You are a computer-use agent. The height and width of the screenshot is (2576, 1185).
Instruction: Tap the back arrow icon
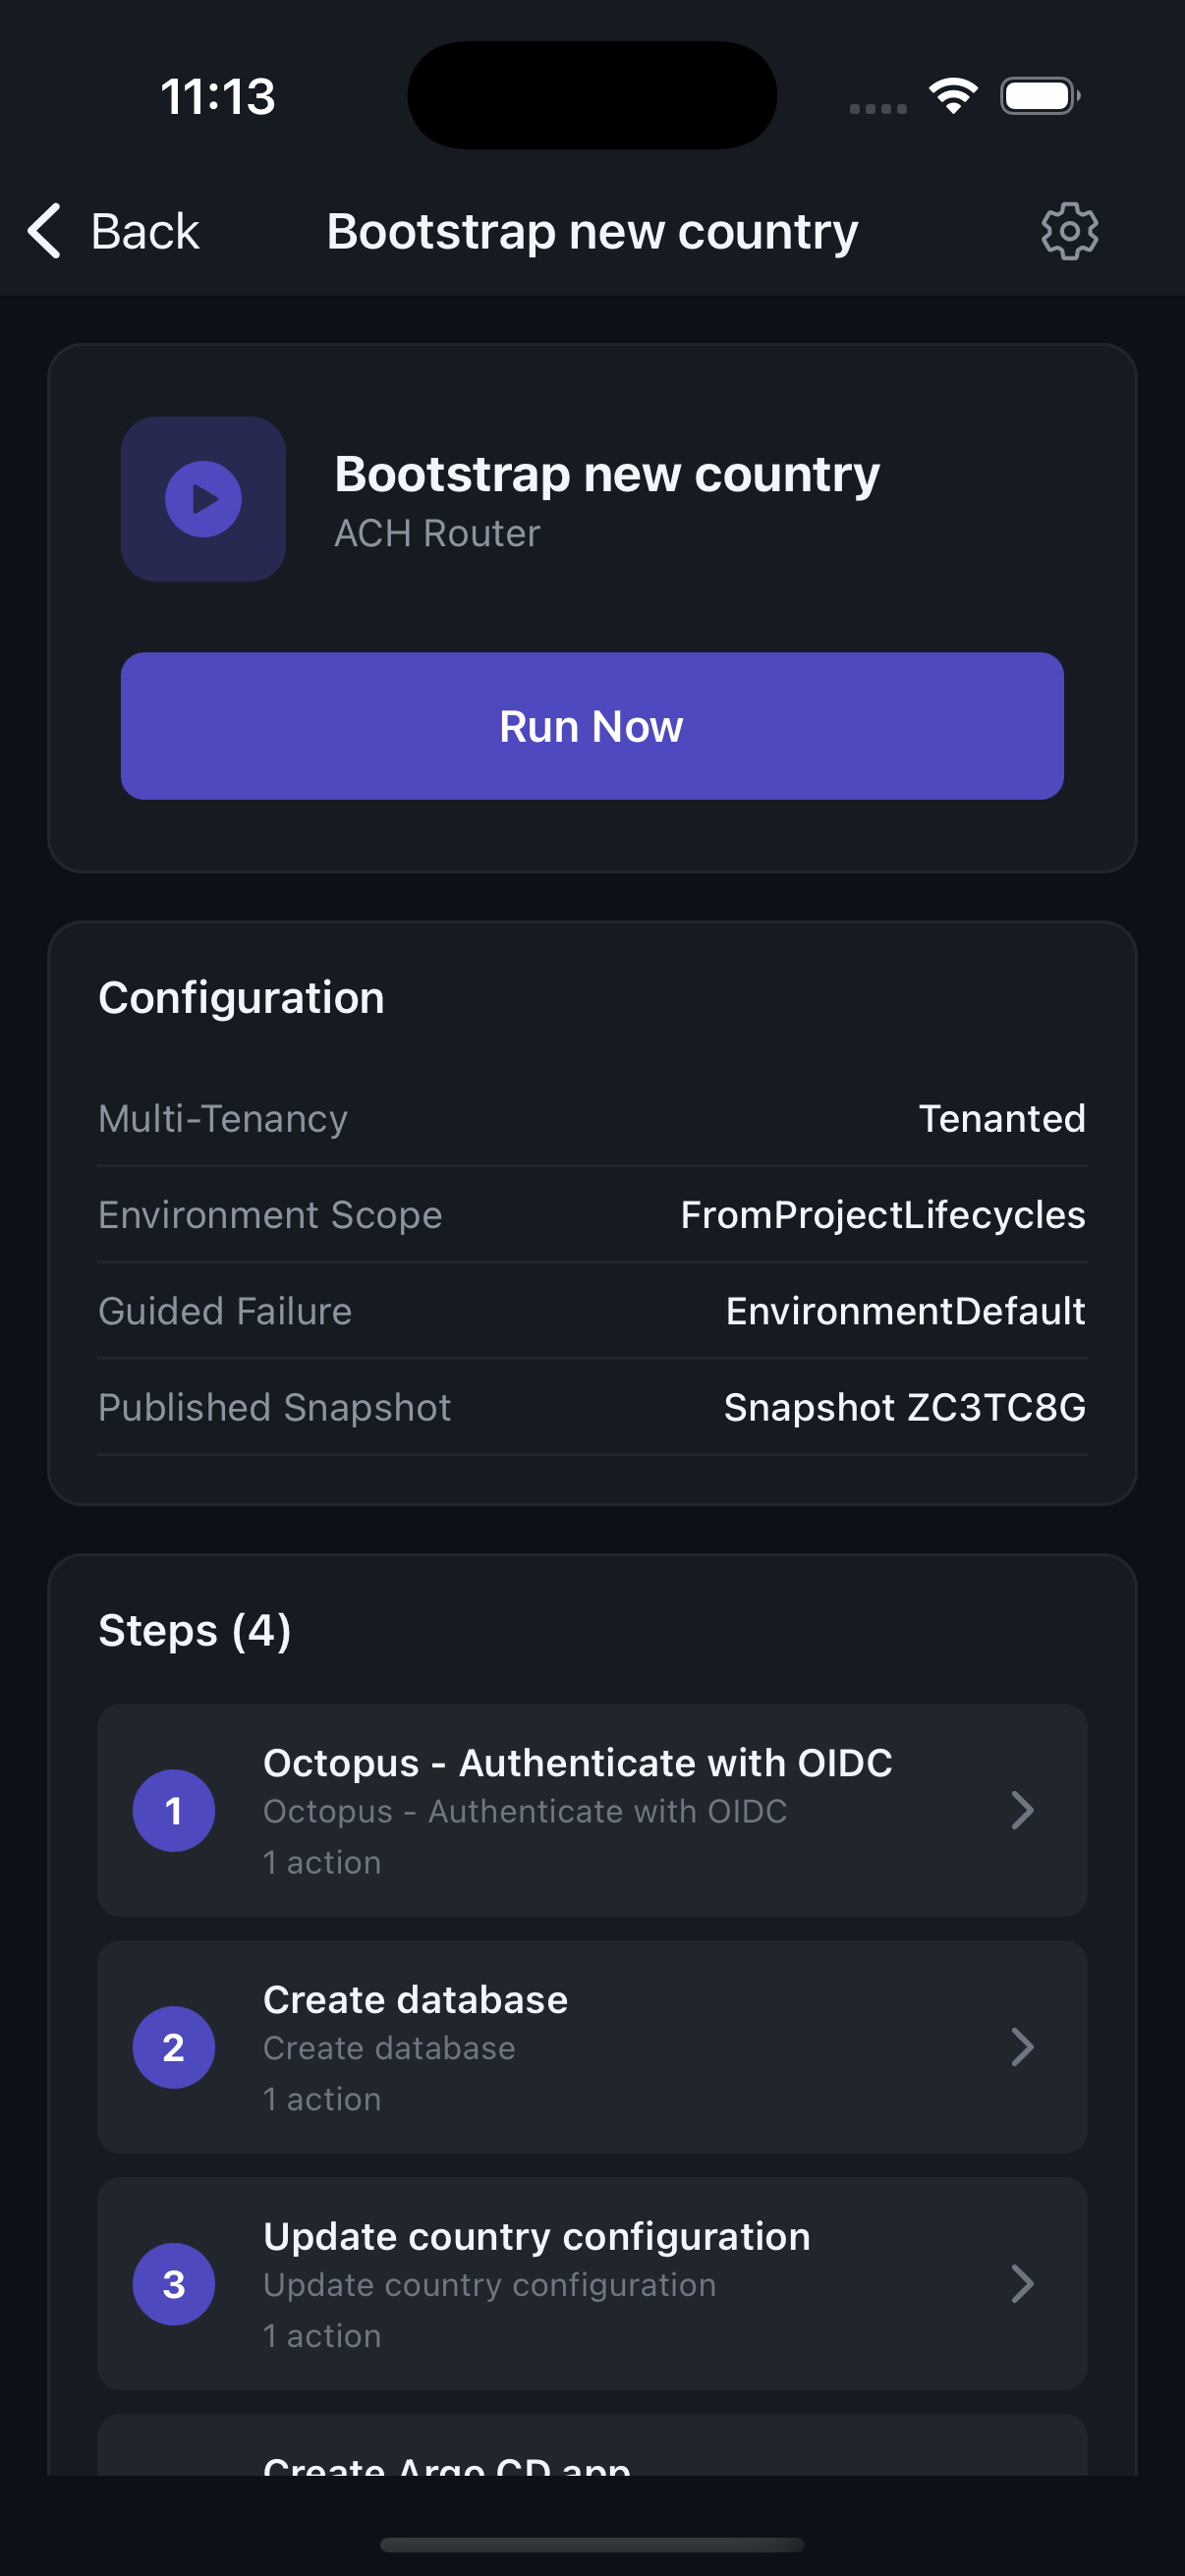45,232
